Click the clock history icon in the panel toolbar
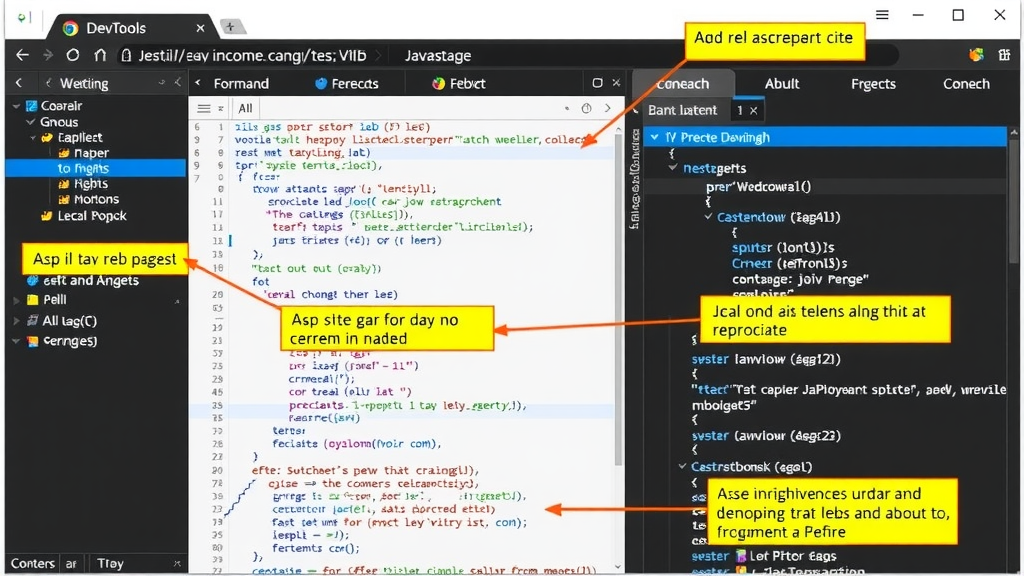This screenshot has height=576, width=1024. click(586, 107)
